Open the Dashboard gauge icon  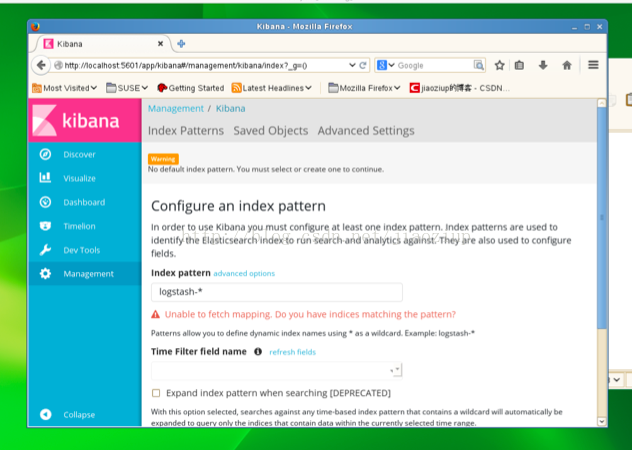(x=45, y=202)
